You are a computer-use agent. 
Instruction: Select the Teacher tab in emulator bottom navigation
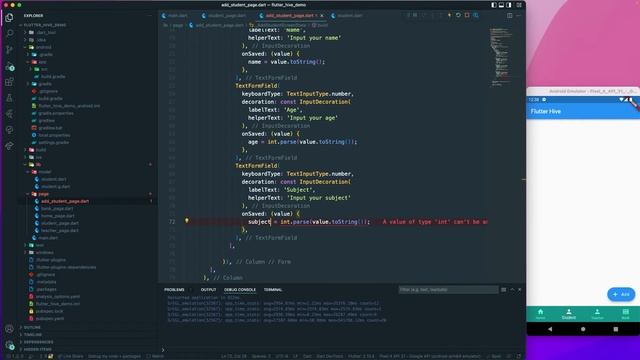click(x=597, y=314)
